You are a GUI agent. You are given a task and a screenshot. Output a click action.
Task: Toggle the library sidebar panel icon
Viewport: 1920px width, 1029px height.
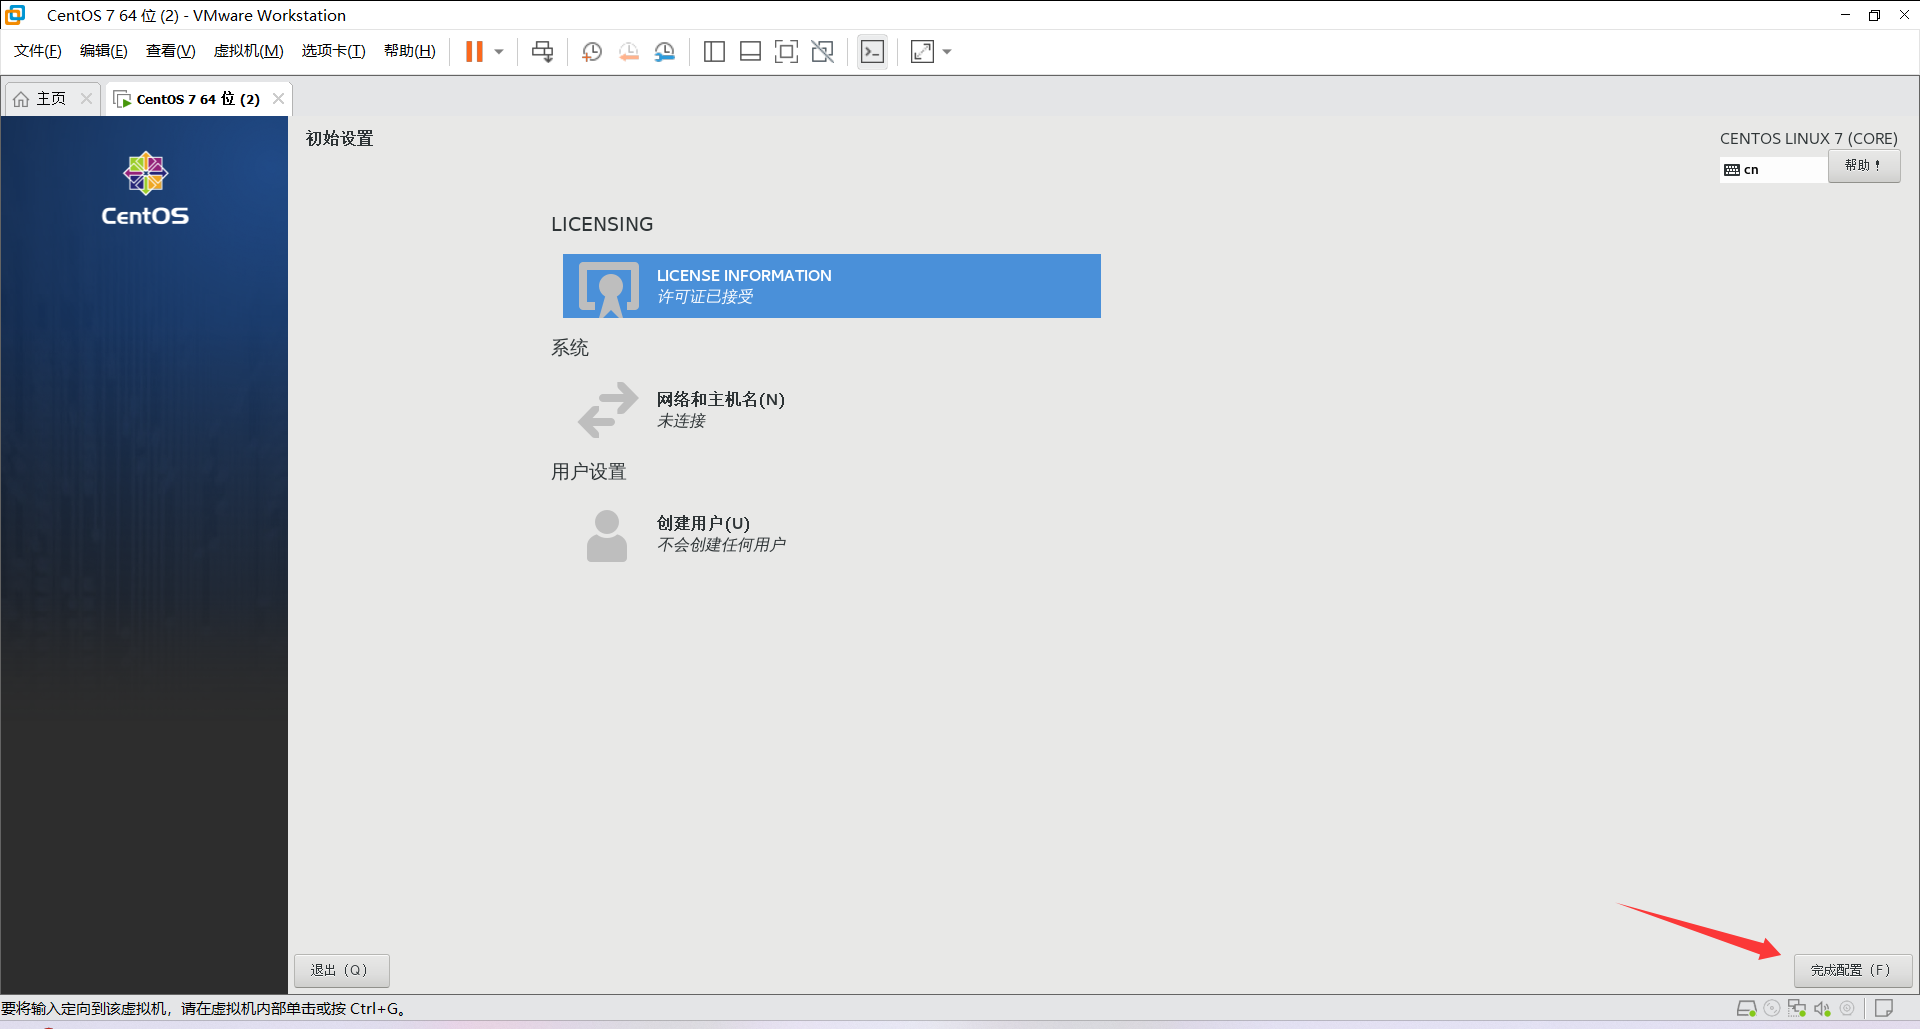pos(714,51)
